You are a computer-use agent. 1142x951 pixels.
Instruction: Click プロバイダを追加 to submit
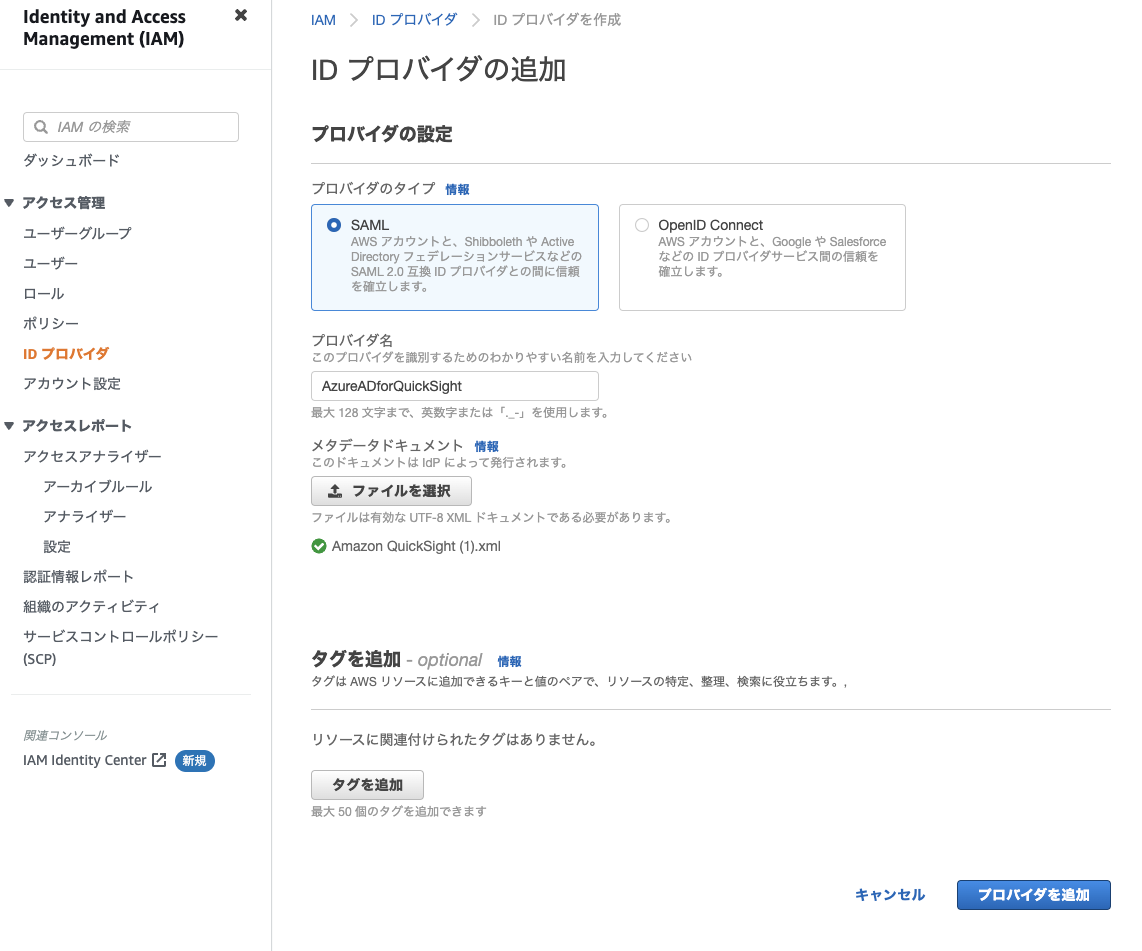1033,895
